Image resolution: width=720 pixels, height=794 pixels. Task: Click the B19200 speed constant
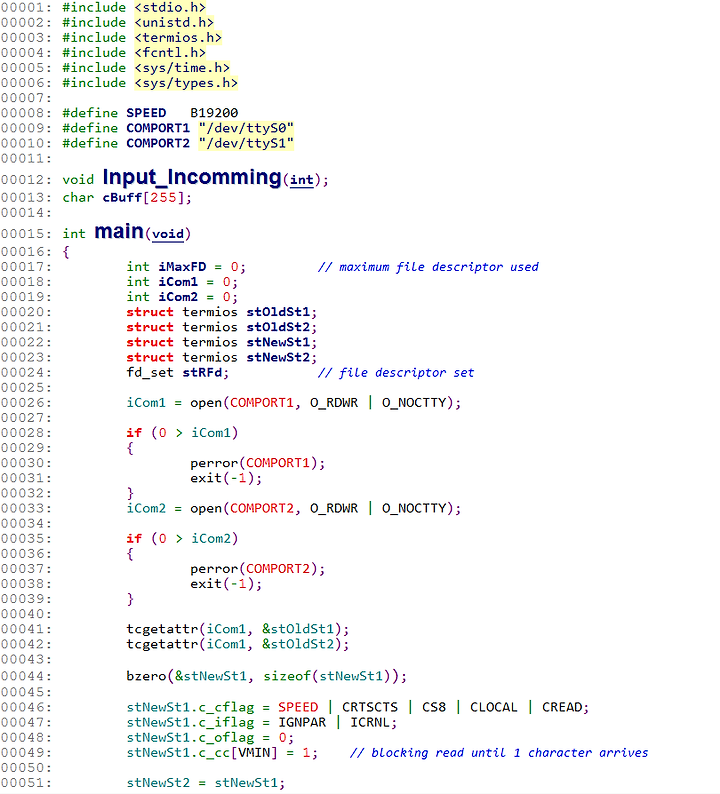click(x=214, y=113)
